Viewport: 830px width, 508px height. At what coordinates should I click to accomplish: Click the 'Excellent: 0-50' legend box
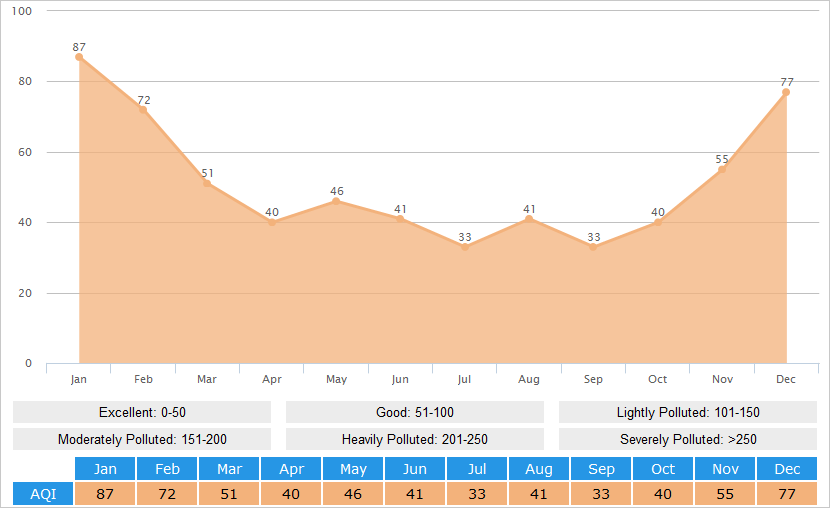click(142, 412)
